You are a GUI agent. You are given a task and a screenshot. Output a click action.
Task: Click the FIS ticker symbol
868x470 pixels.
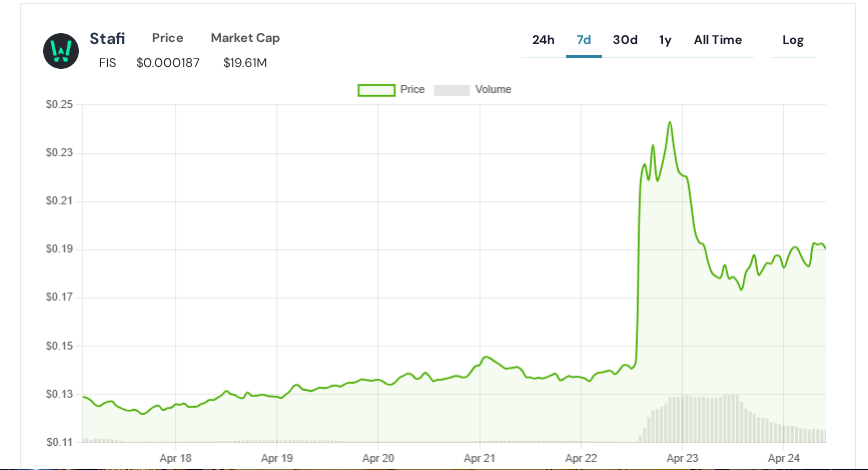click(107, 63)
